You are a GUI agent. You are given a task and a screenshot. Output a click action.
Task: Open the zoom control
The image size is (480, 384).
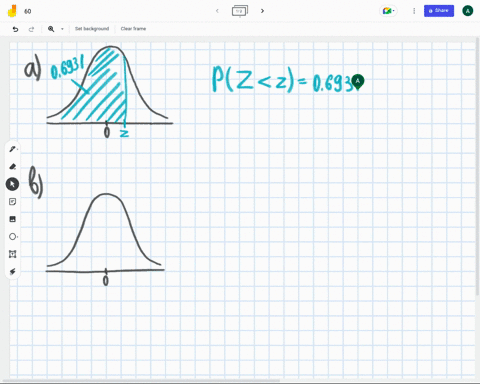[x=51, y=29]
